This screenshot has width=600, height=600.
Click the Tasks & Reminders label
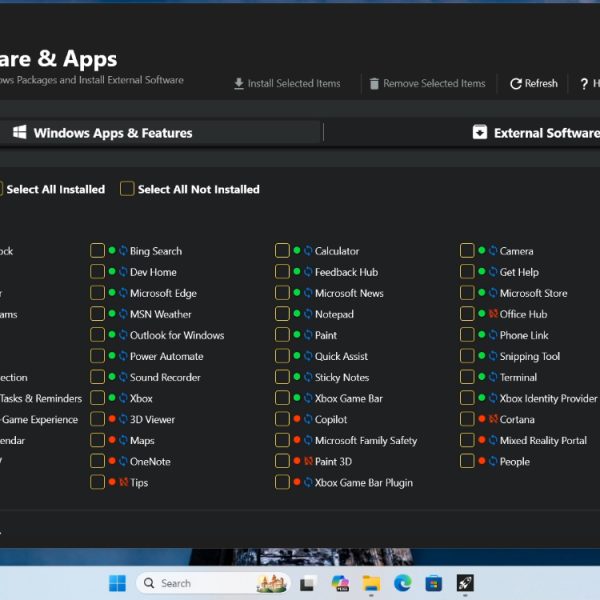pos(41,398)
